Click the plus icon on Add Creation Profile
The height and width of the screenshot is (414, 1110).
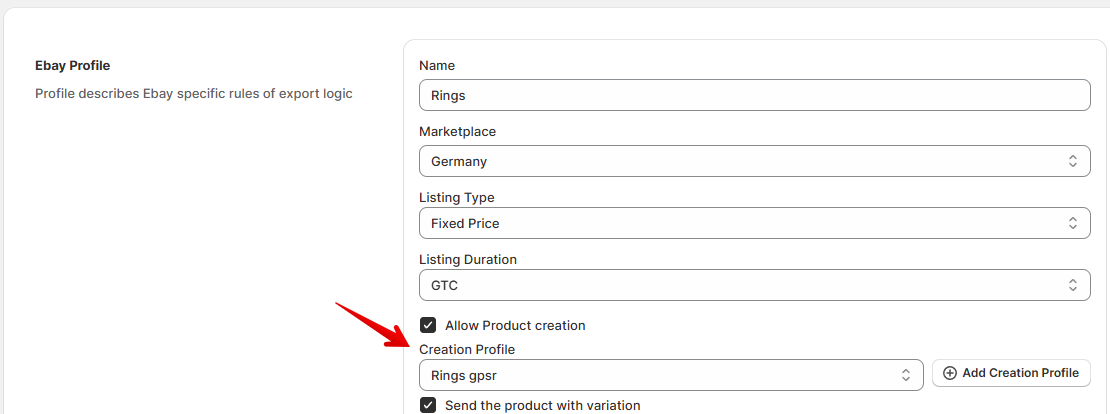(950, 373)
